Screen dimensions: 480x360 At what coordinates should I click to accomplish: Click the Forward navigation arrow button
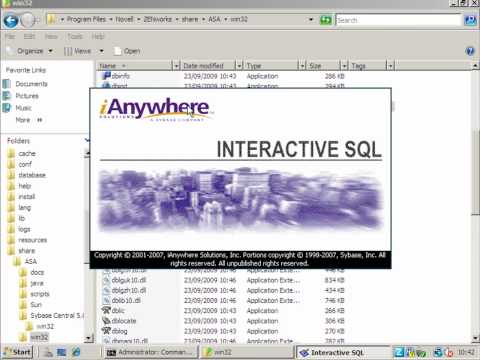pyautogui.click(x=28, y=21)
